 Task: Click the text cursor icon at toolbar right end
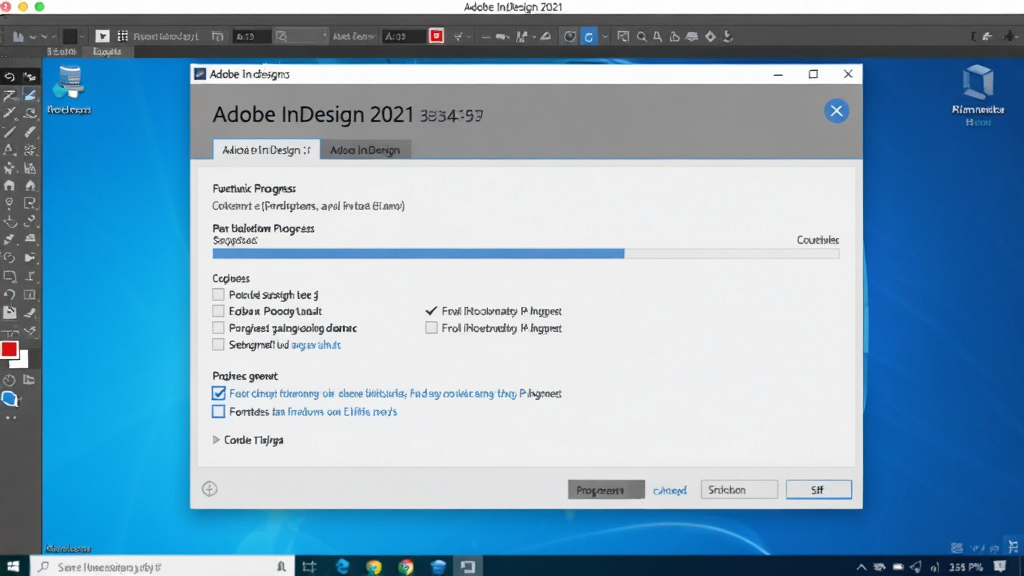973,37
